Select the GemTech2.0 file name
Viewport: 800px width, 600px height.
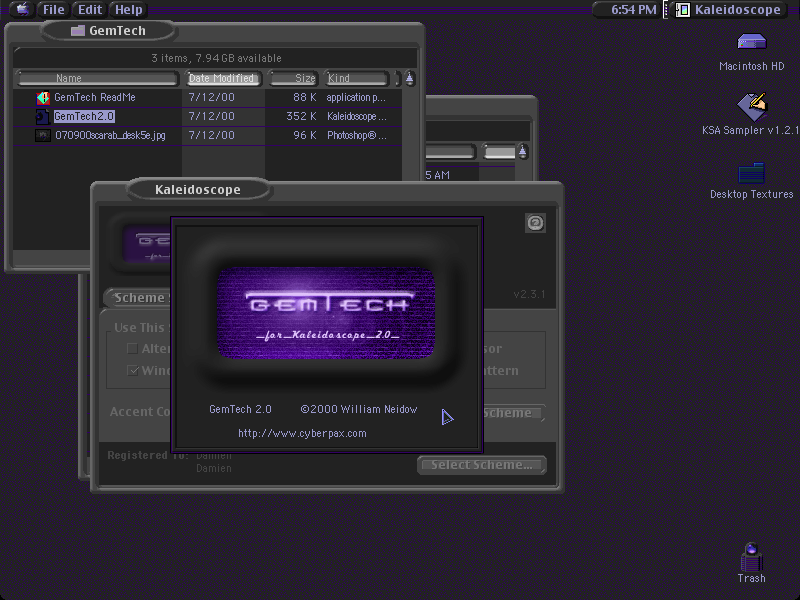[84, 116]
